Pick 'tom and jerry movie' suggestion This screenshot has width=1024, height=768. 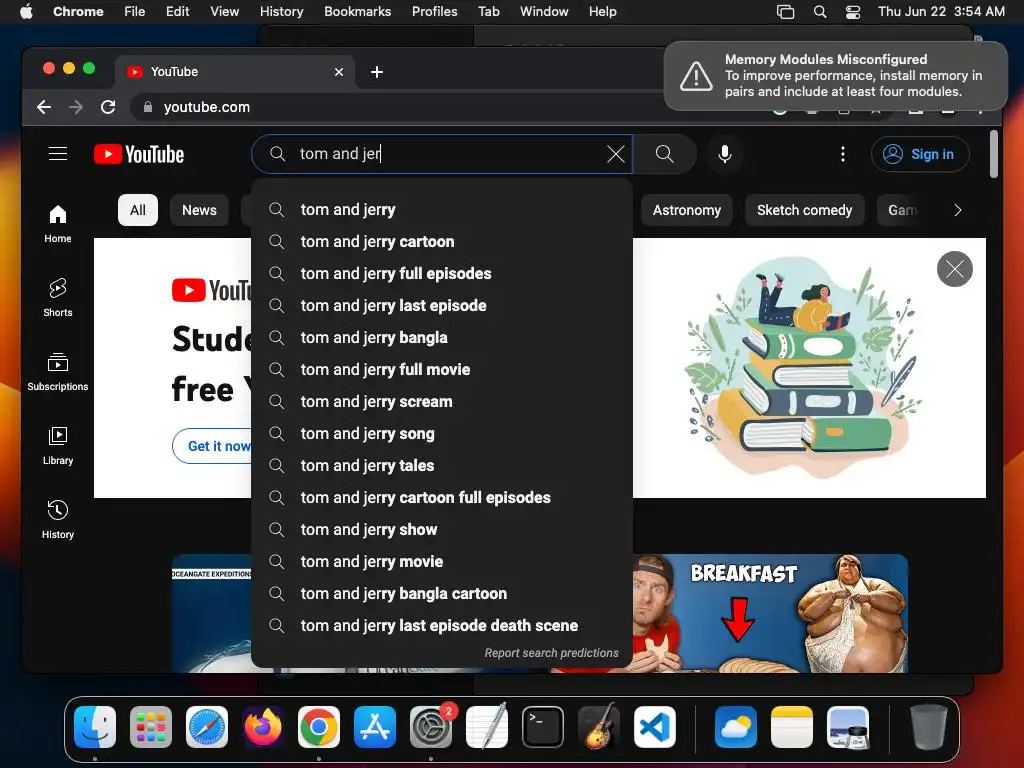click(442, 562)
